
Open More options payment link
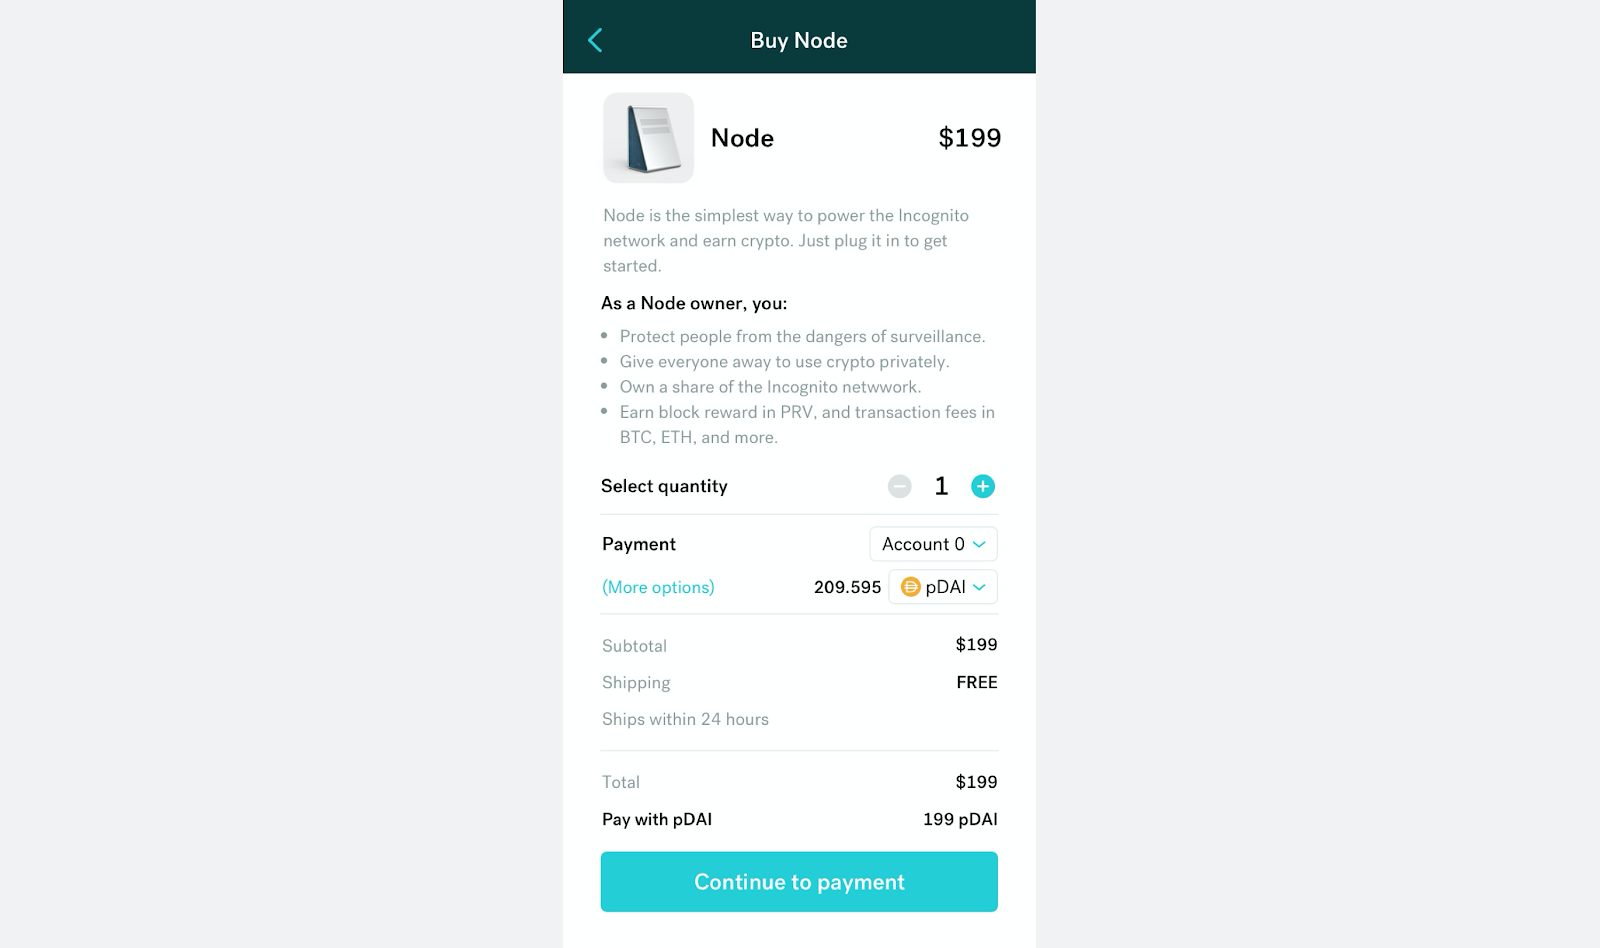pyautogui.click(x=658, y=587)
